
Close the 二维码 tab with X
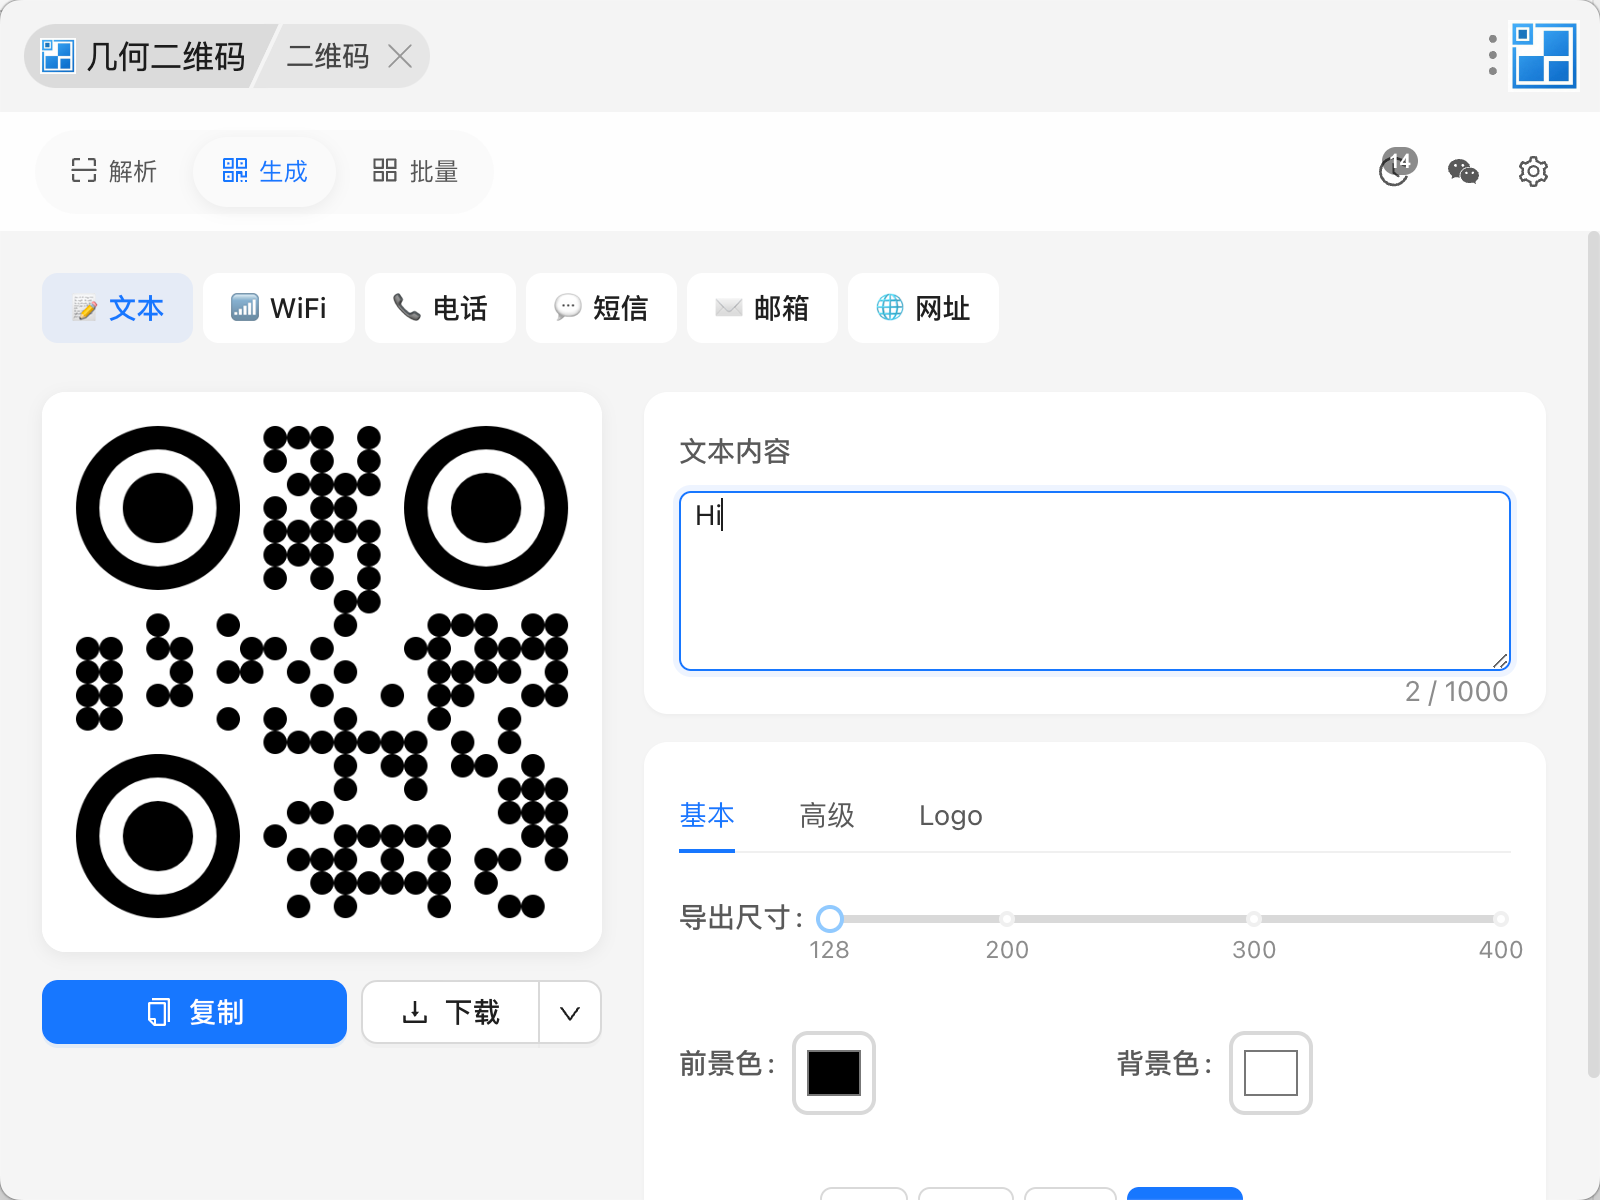400,56
